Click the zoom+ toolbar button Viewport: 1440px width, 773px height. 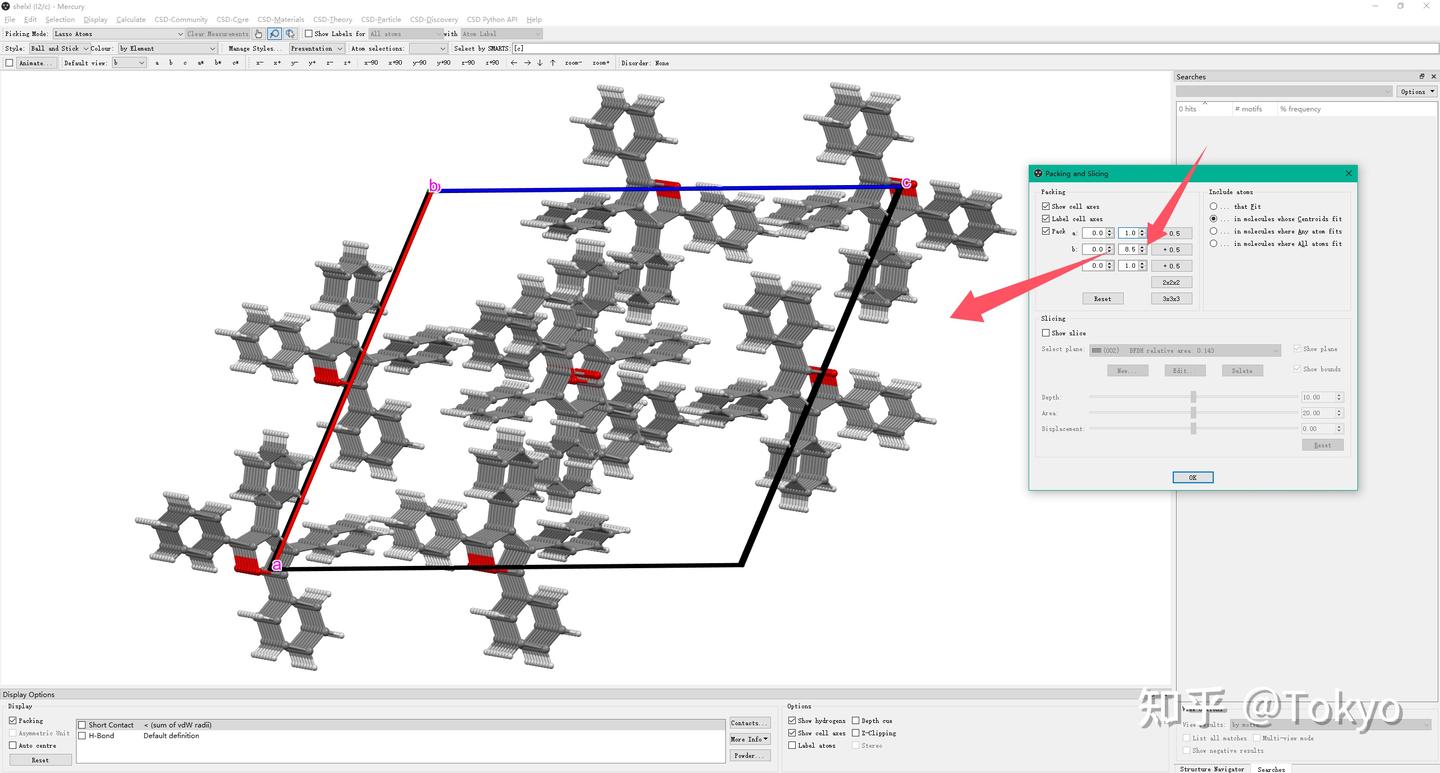coord(601,62)
